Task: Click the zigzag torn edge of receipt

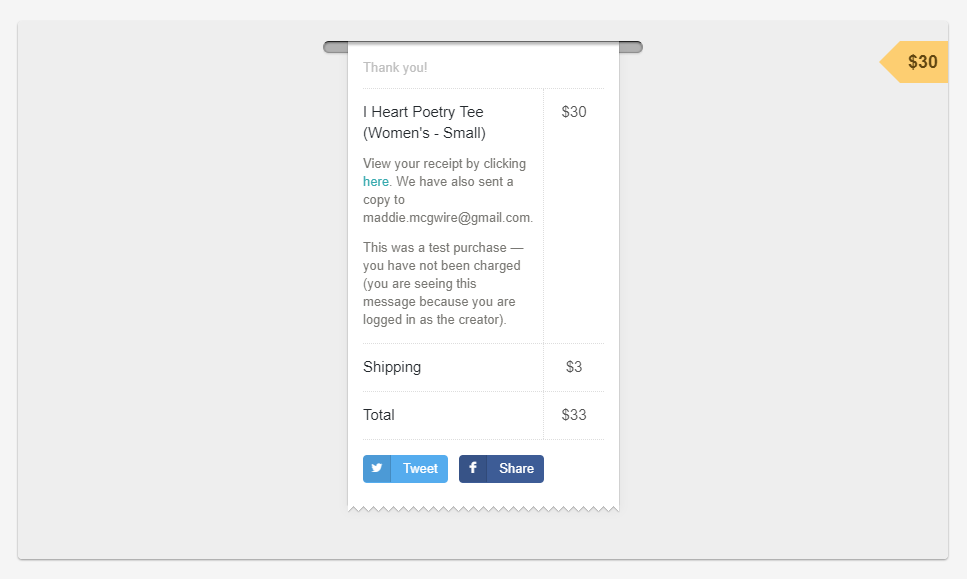Action: click(484, 508)
